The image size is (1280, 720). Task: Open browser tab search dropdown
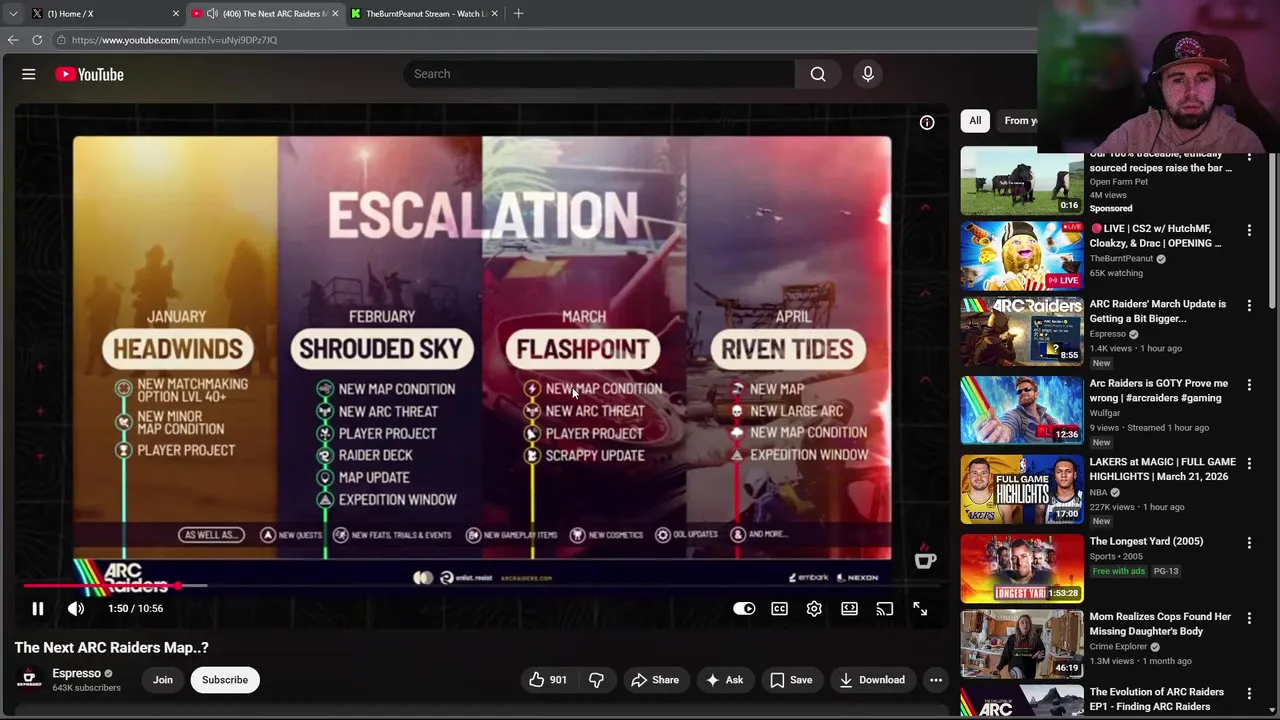pos(12,14)
